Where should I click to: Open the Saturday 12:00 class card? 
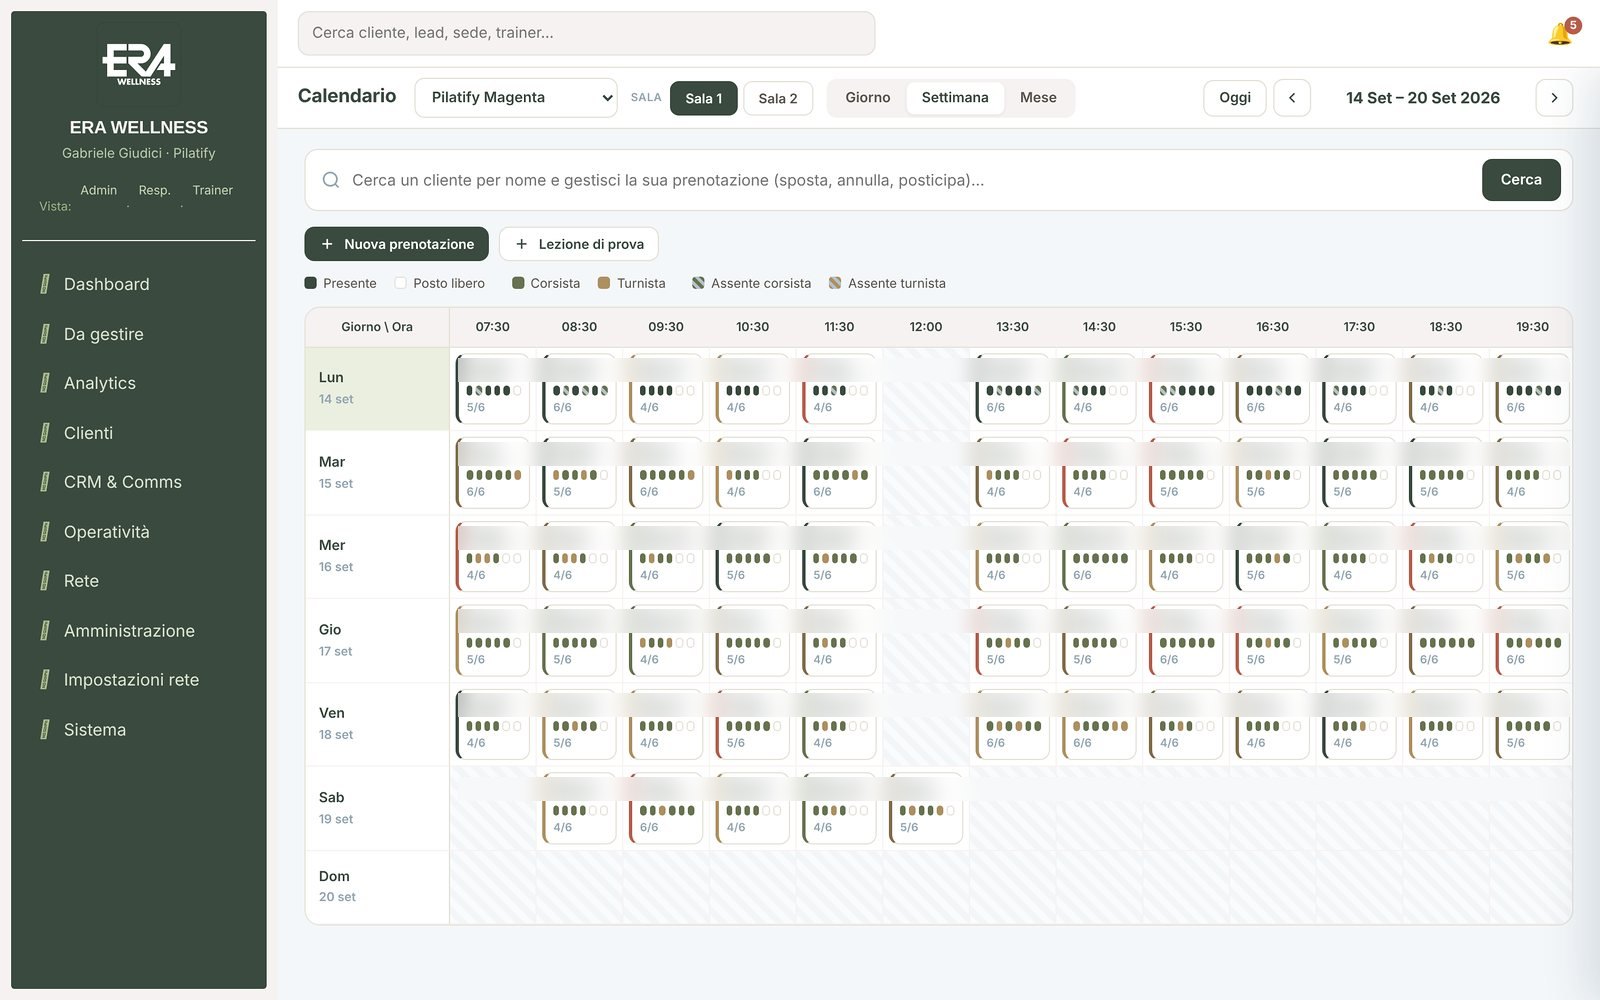pyautogui.click(x=926, y=809)
